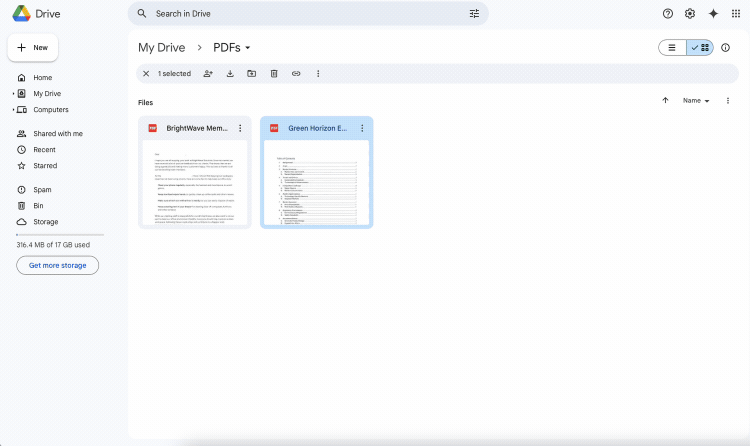Viewport: 750px width, 446px height.
Task: Open Computers in sidebar
Action: (51, 110)
